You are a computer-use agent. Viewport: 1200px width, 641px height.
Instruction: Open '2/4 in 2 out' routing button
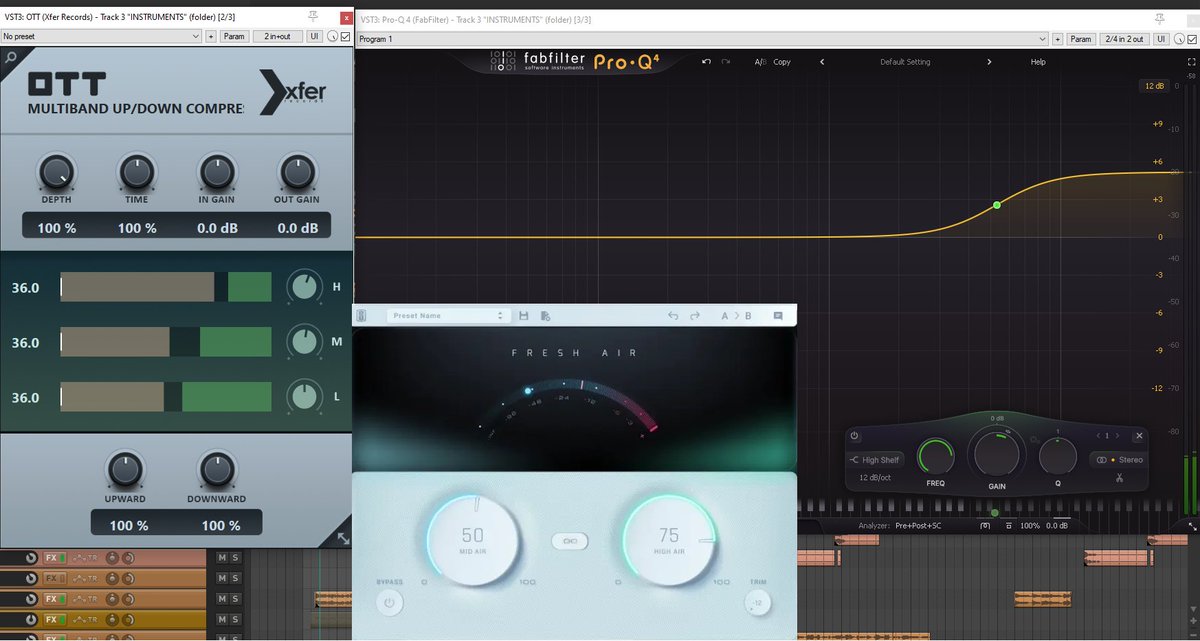tap(1124, 39)
